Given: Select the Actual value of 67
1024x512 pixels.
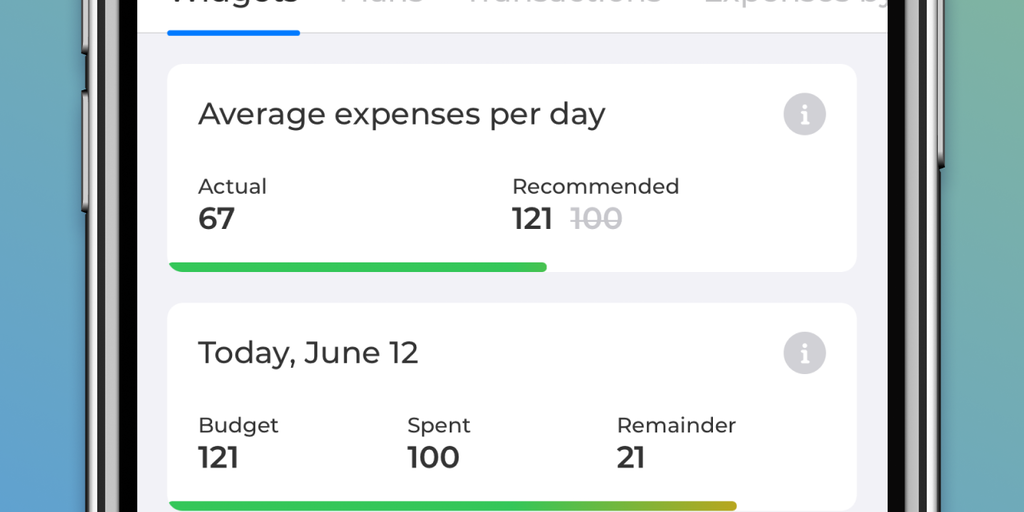Looking at the screenshot, I should 216,219.
